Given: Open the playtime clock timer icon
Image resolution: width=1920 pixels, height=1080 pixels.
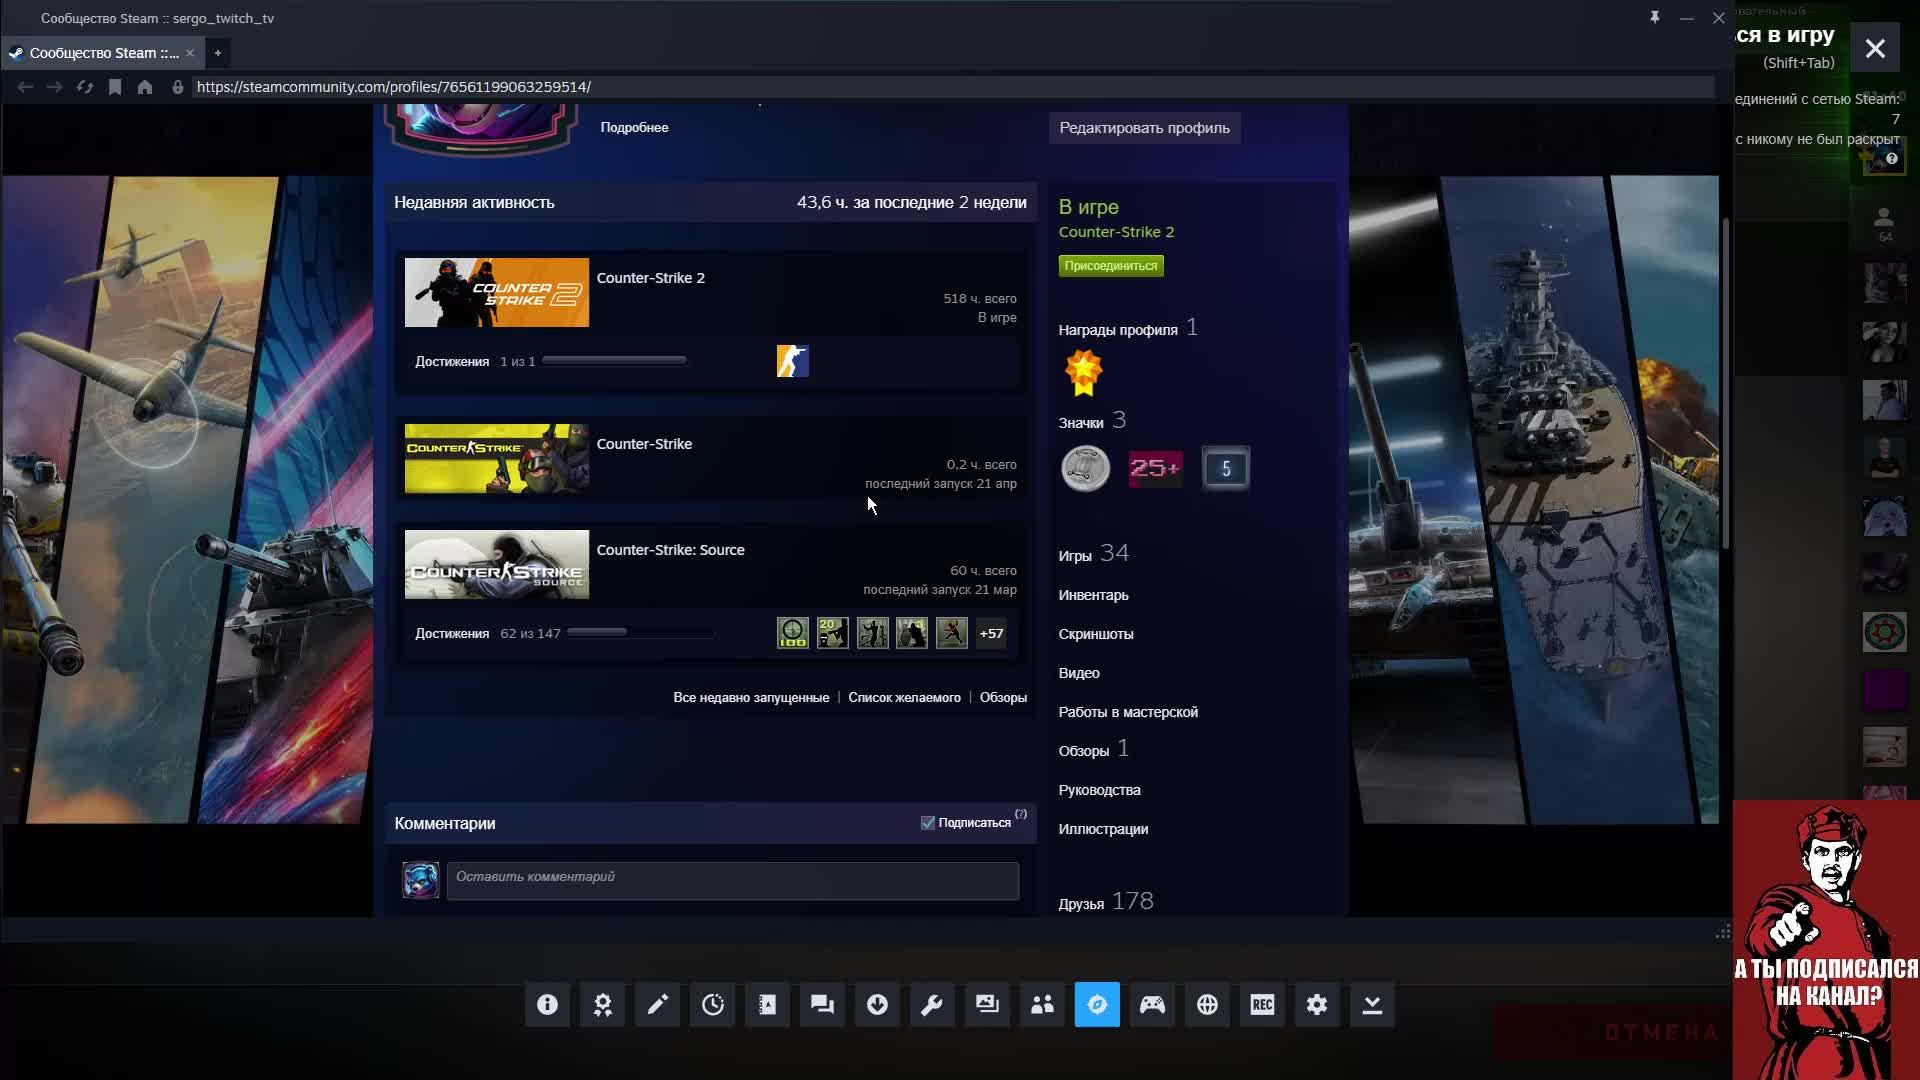Looking at the screenshot, I should point(712,1005).
